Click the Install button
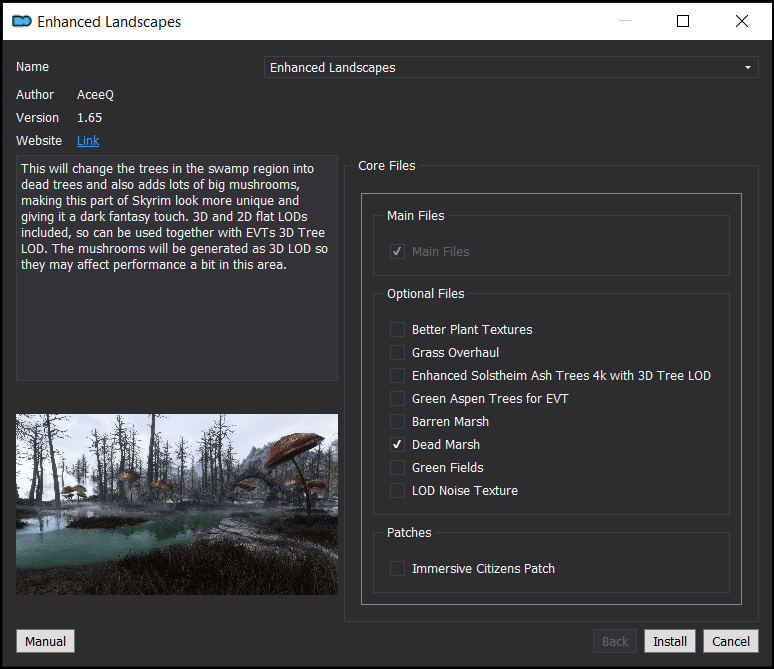The width and height of the screenshot is (774, 669). (x=670, y=641)
